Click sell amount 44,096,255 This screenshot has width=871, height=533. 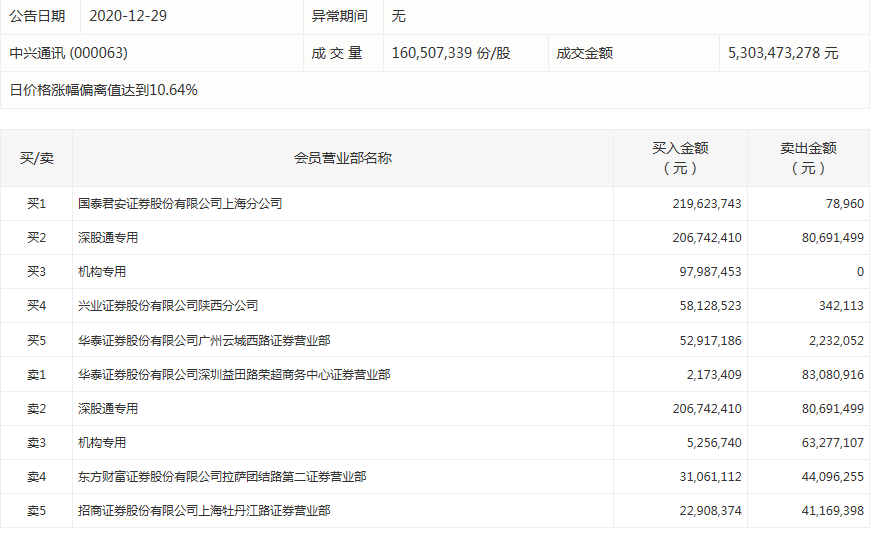(x=833, y=476)
